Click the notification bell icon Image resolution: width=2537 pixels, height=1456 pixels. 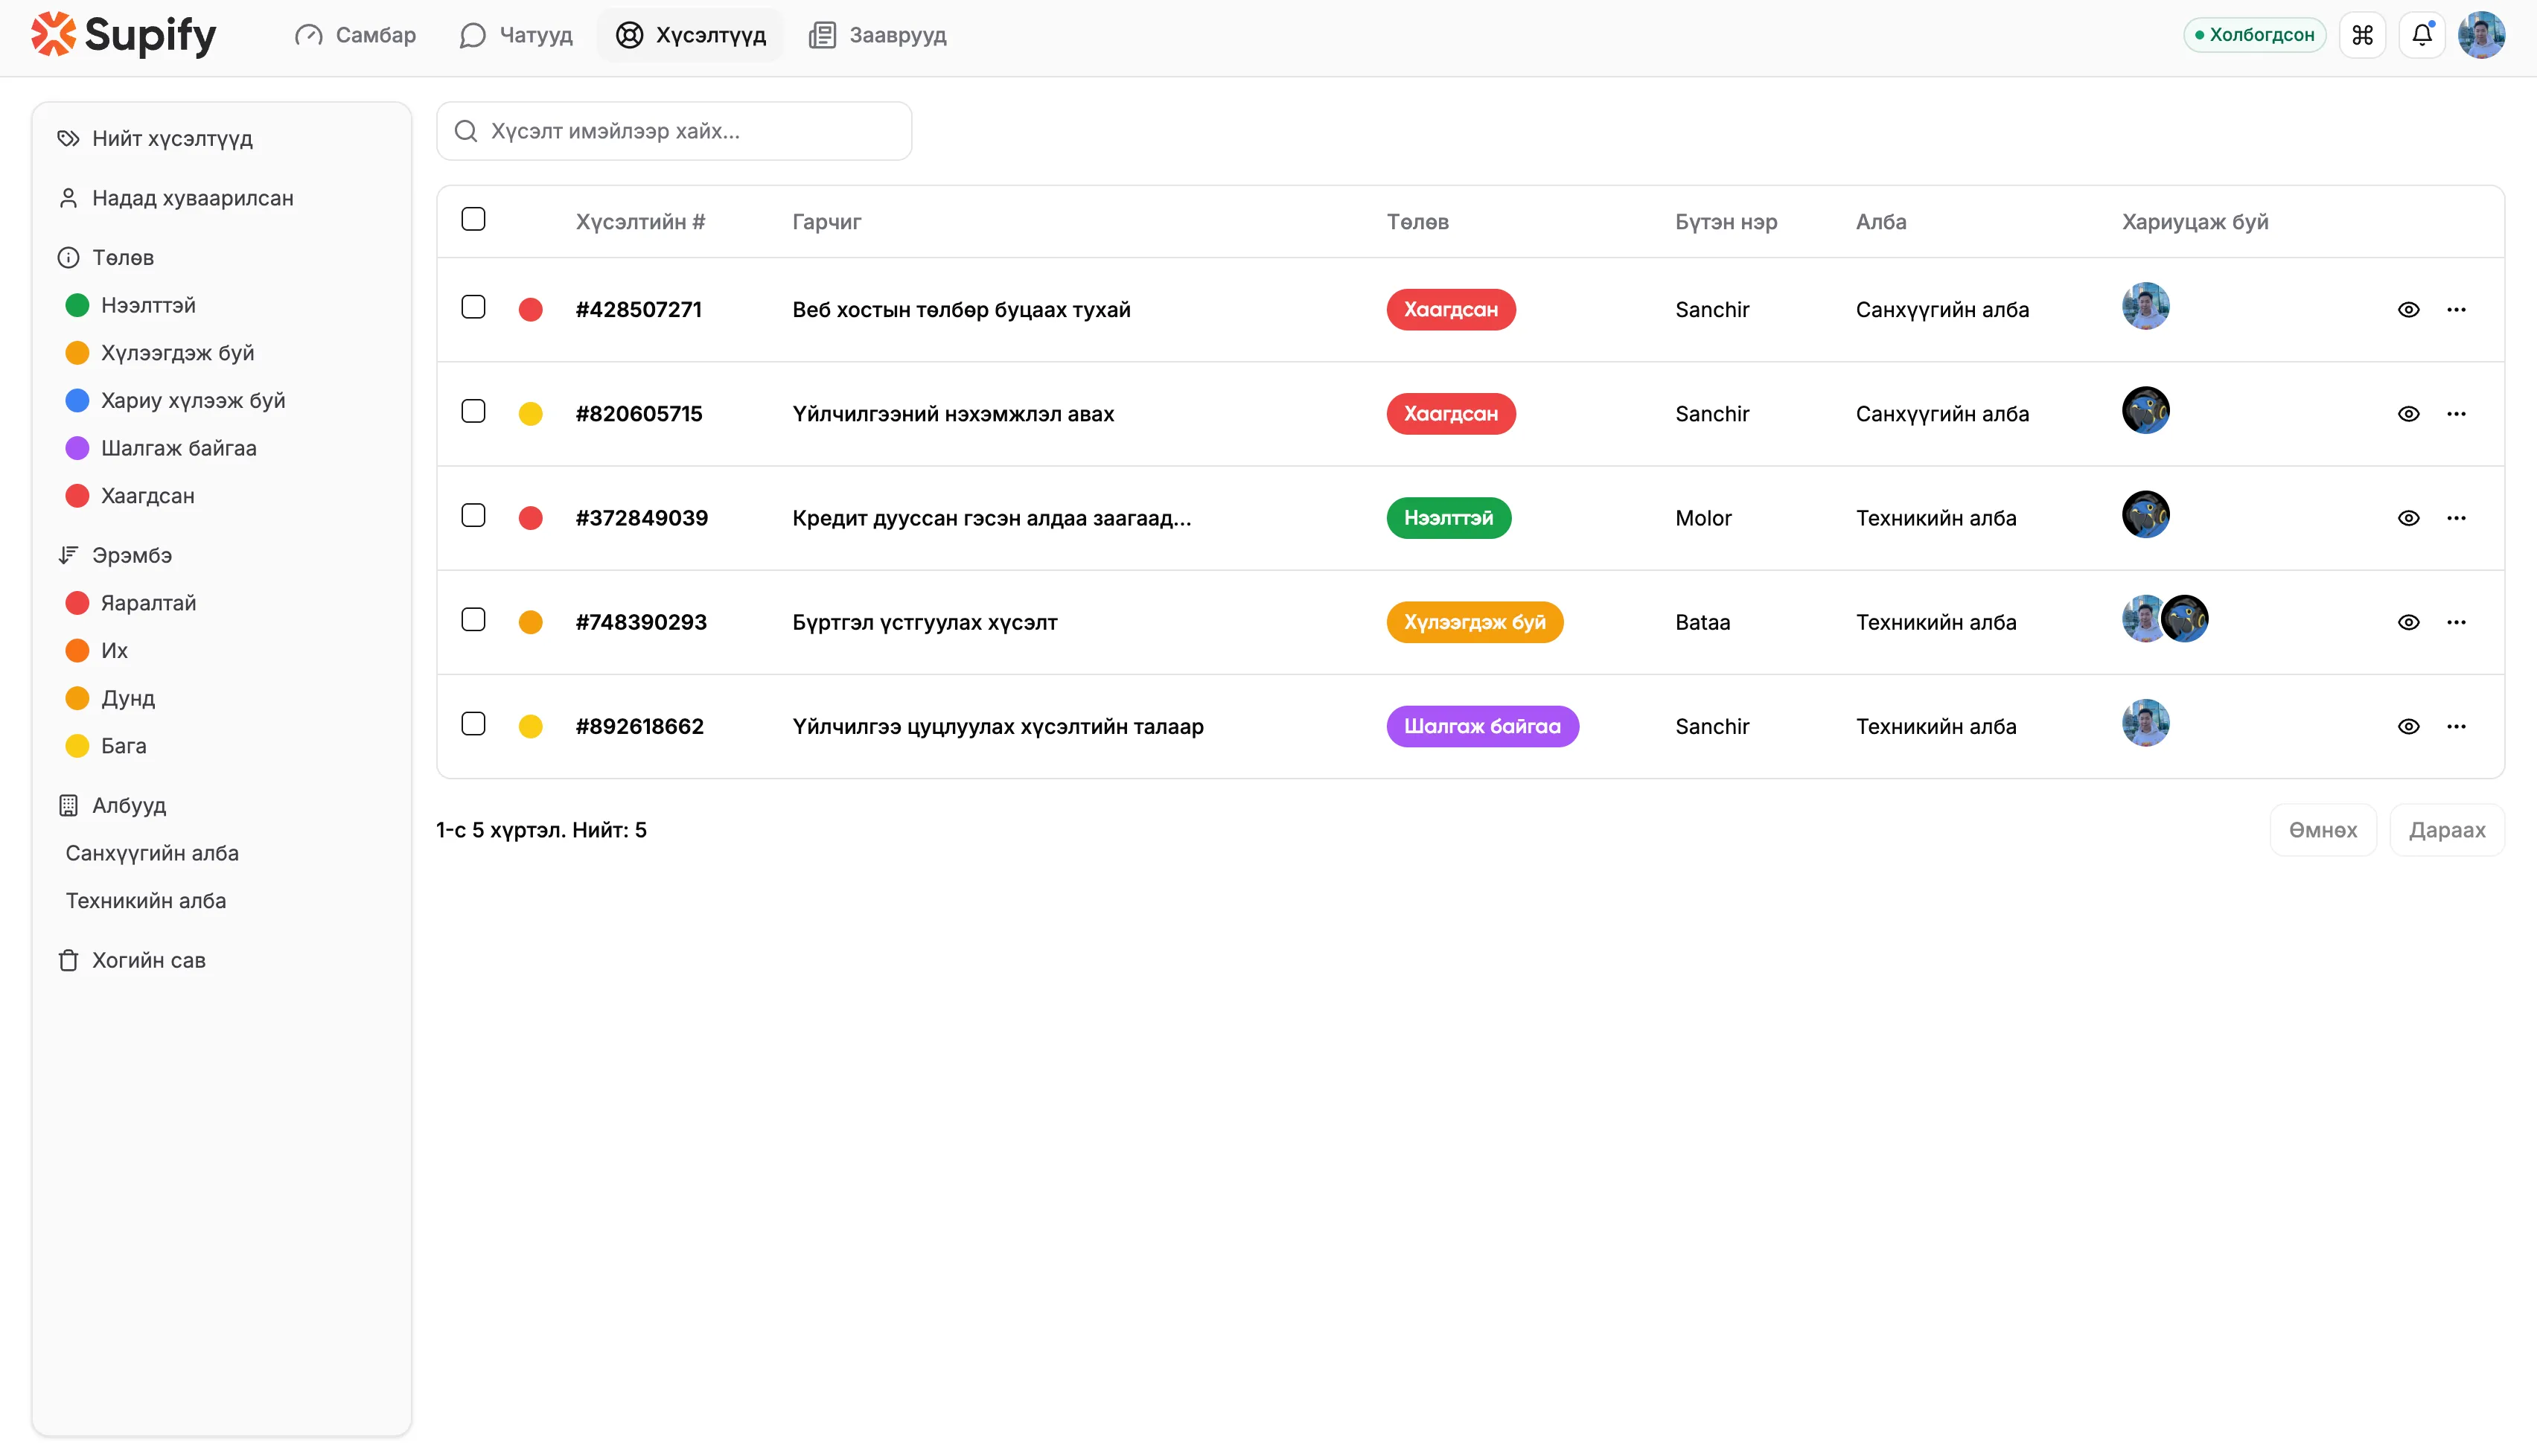2421,35
